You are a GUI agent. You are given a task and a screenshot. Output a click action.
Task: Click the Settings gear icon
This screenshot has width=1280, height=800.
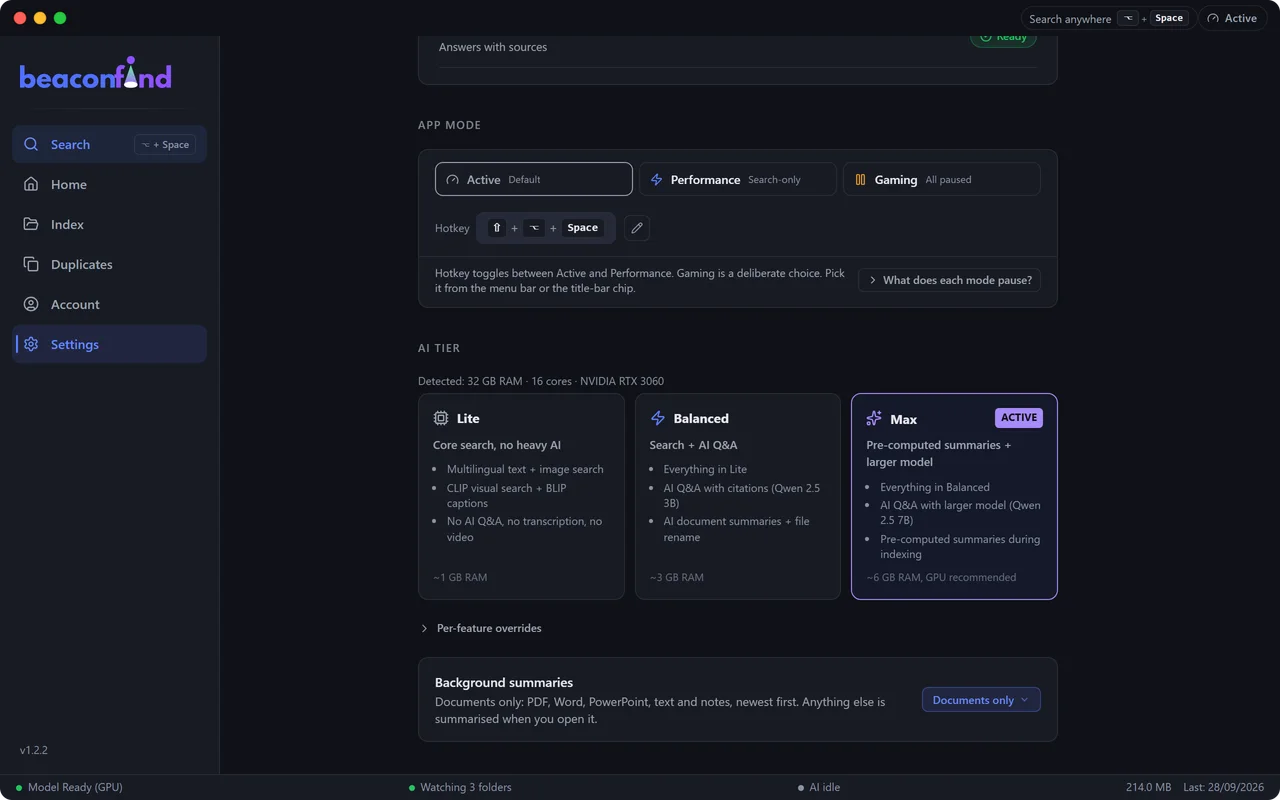(31, 344)
